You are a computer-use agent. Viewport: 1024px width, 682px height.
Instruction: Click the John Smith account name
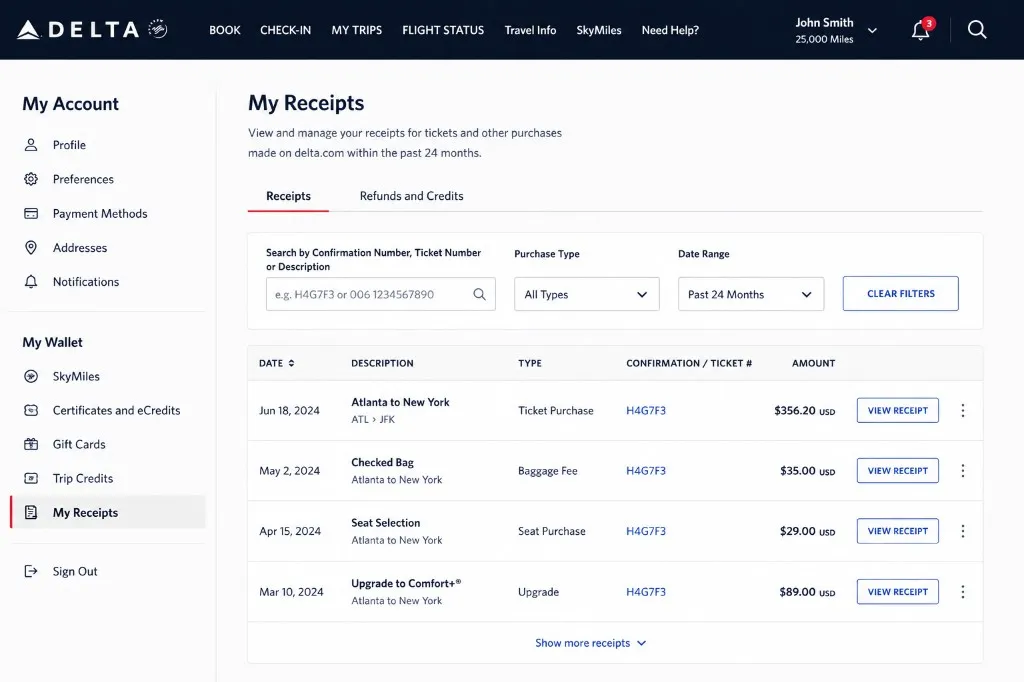[x=824, y=22]
